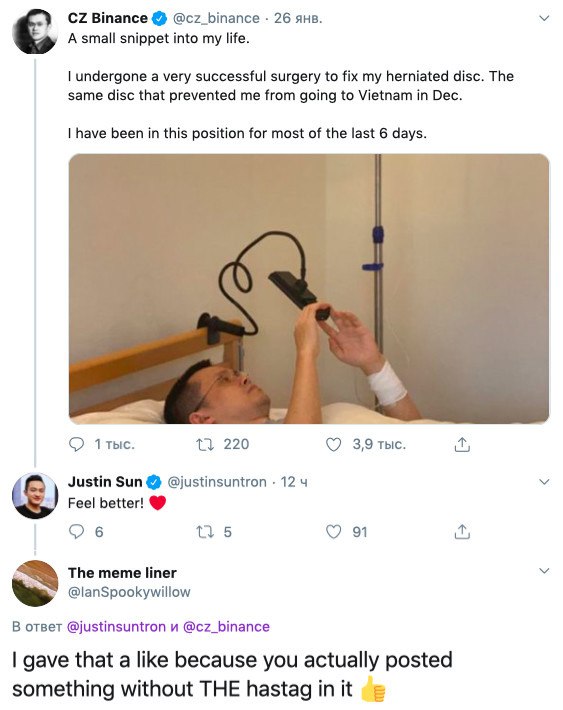Click @cz_binance mention in reply line
The width and height of the screenshot is (563, 710).
click(226, 627)
